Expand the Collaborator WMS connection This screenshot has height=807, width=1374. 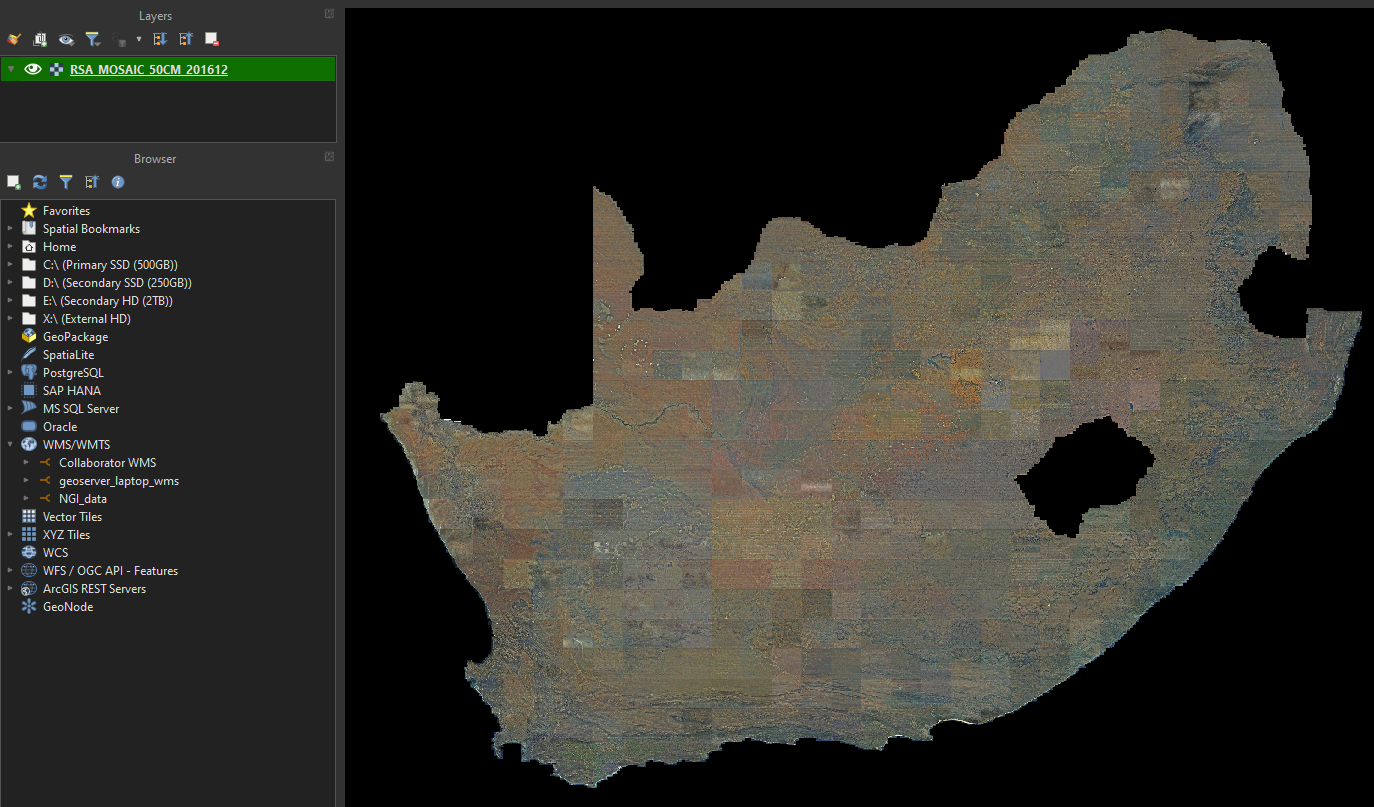pos(27,463)
